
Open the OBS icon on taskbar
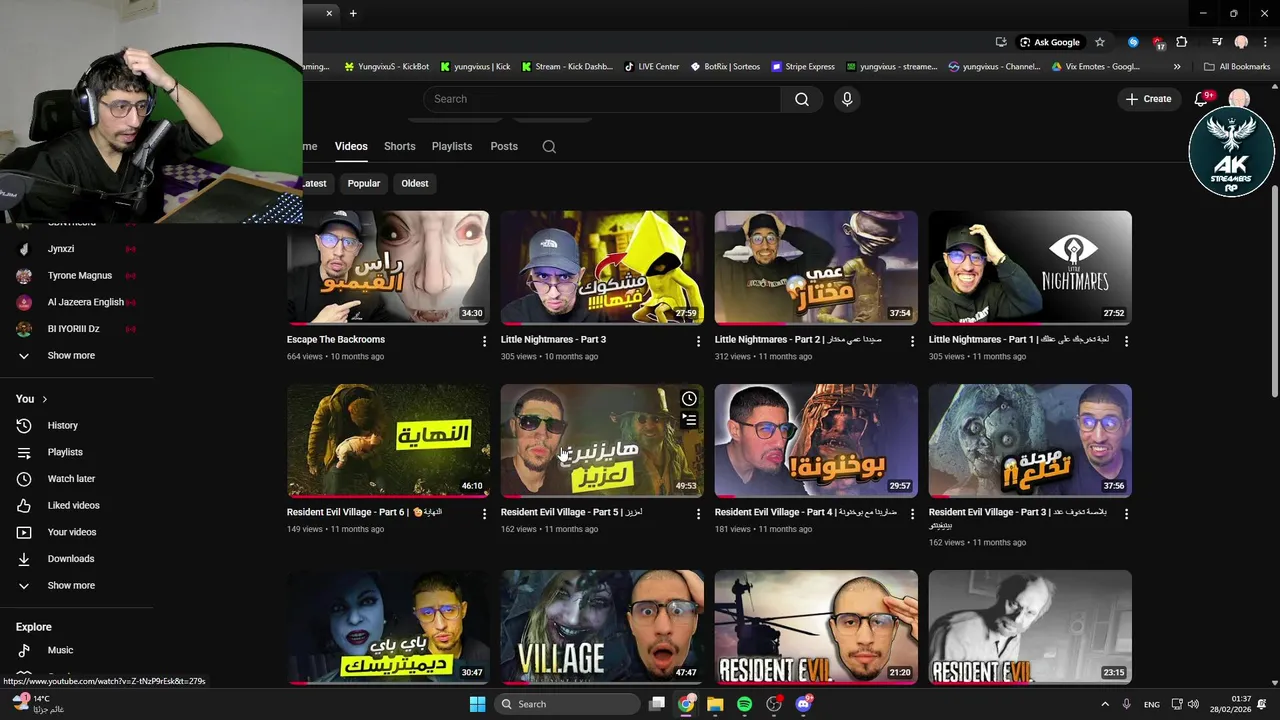774,704
